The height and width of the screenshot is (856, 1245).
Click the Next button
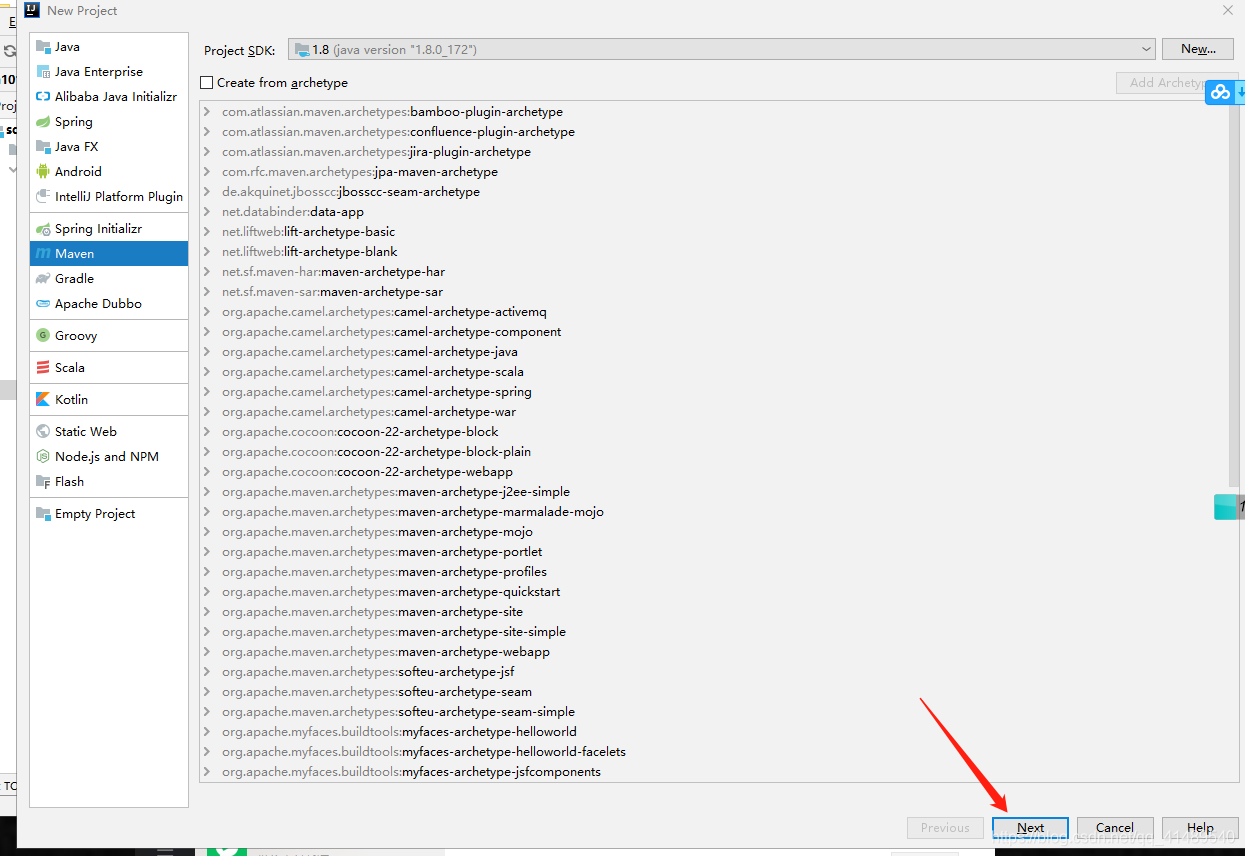click(x=1030, y=828)
